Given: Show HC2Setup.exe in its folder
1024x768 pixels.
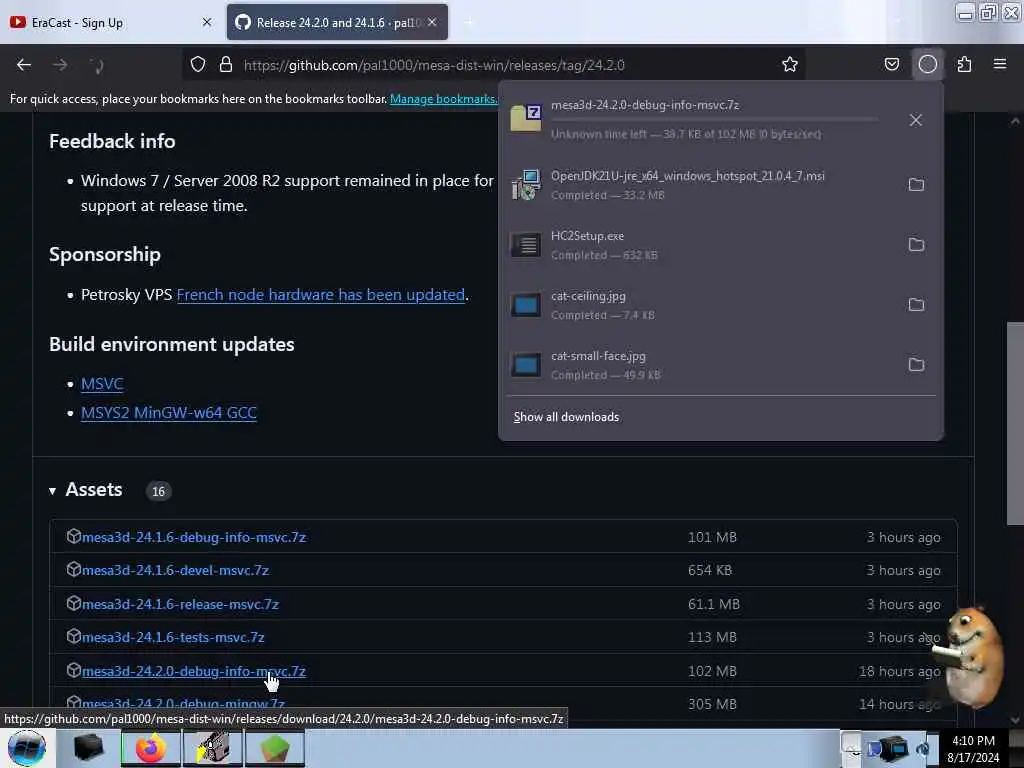Looking at the screenshot, I should (x=916, y=245).
